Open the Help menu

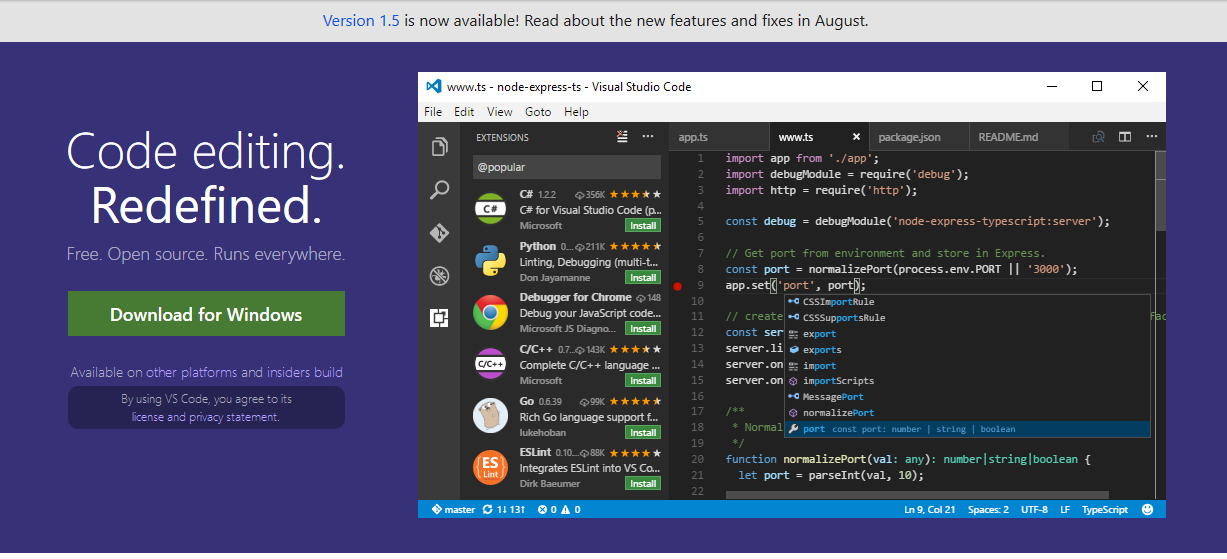click(576, 112)
